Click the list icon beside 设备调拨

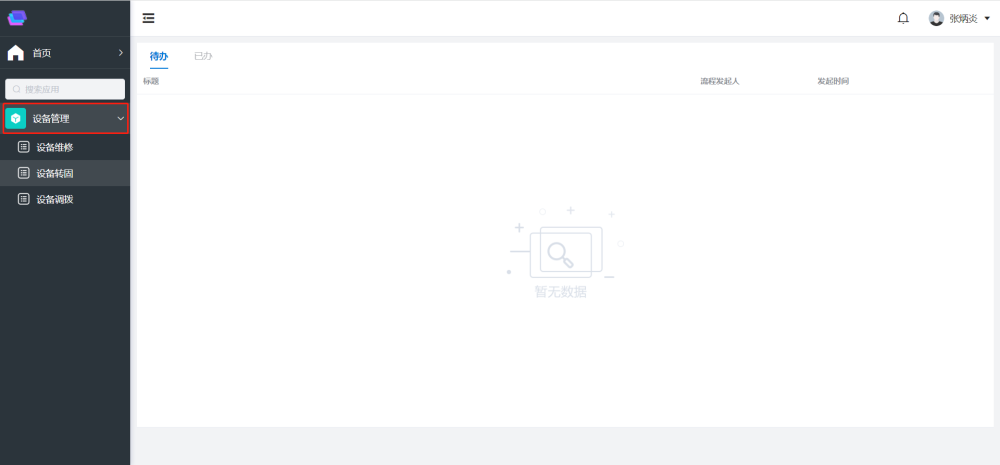coord(24,199)
